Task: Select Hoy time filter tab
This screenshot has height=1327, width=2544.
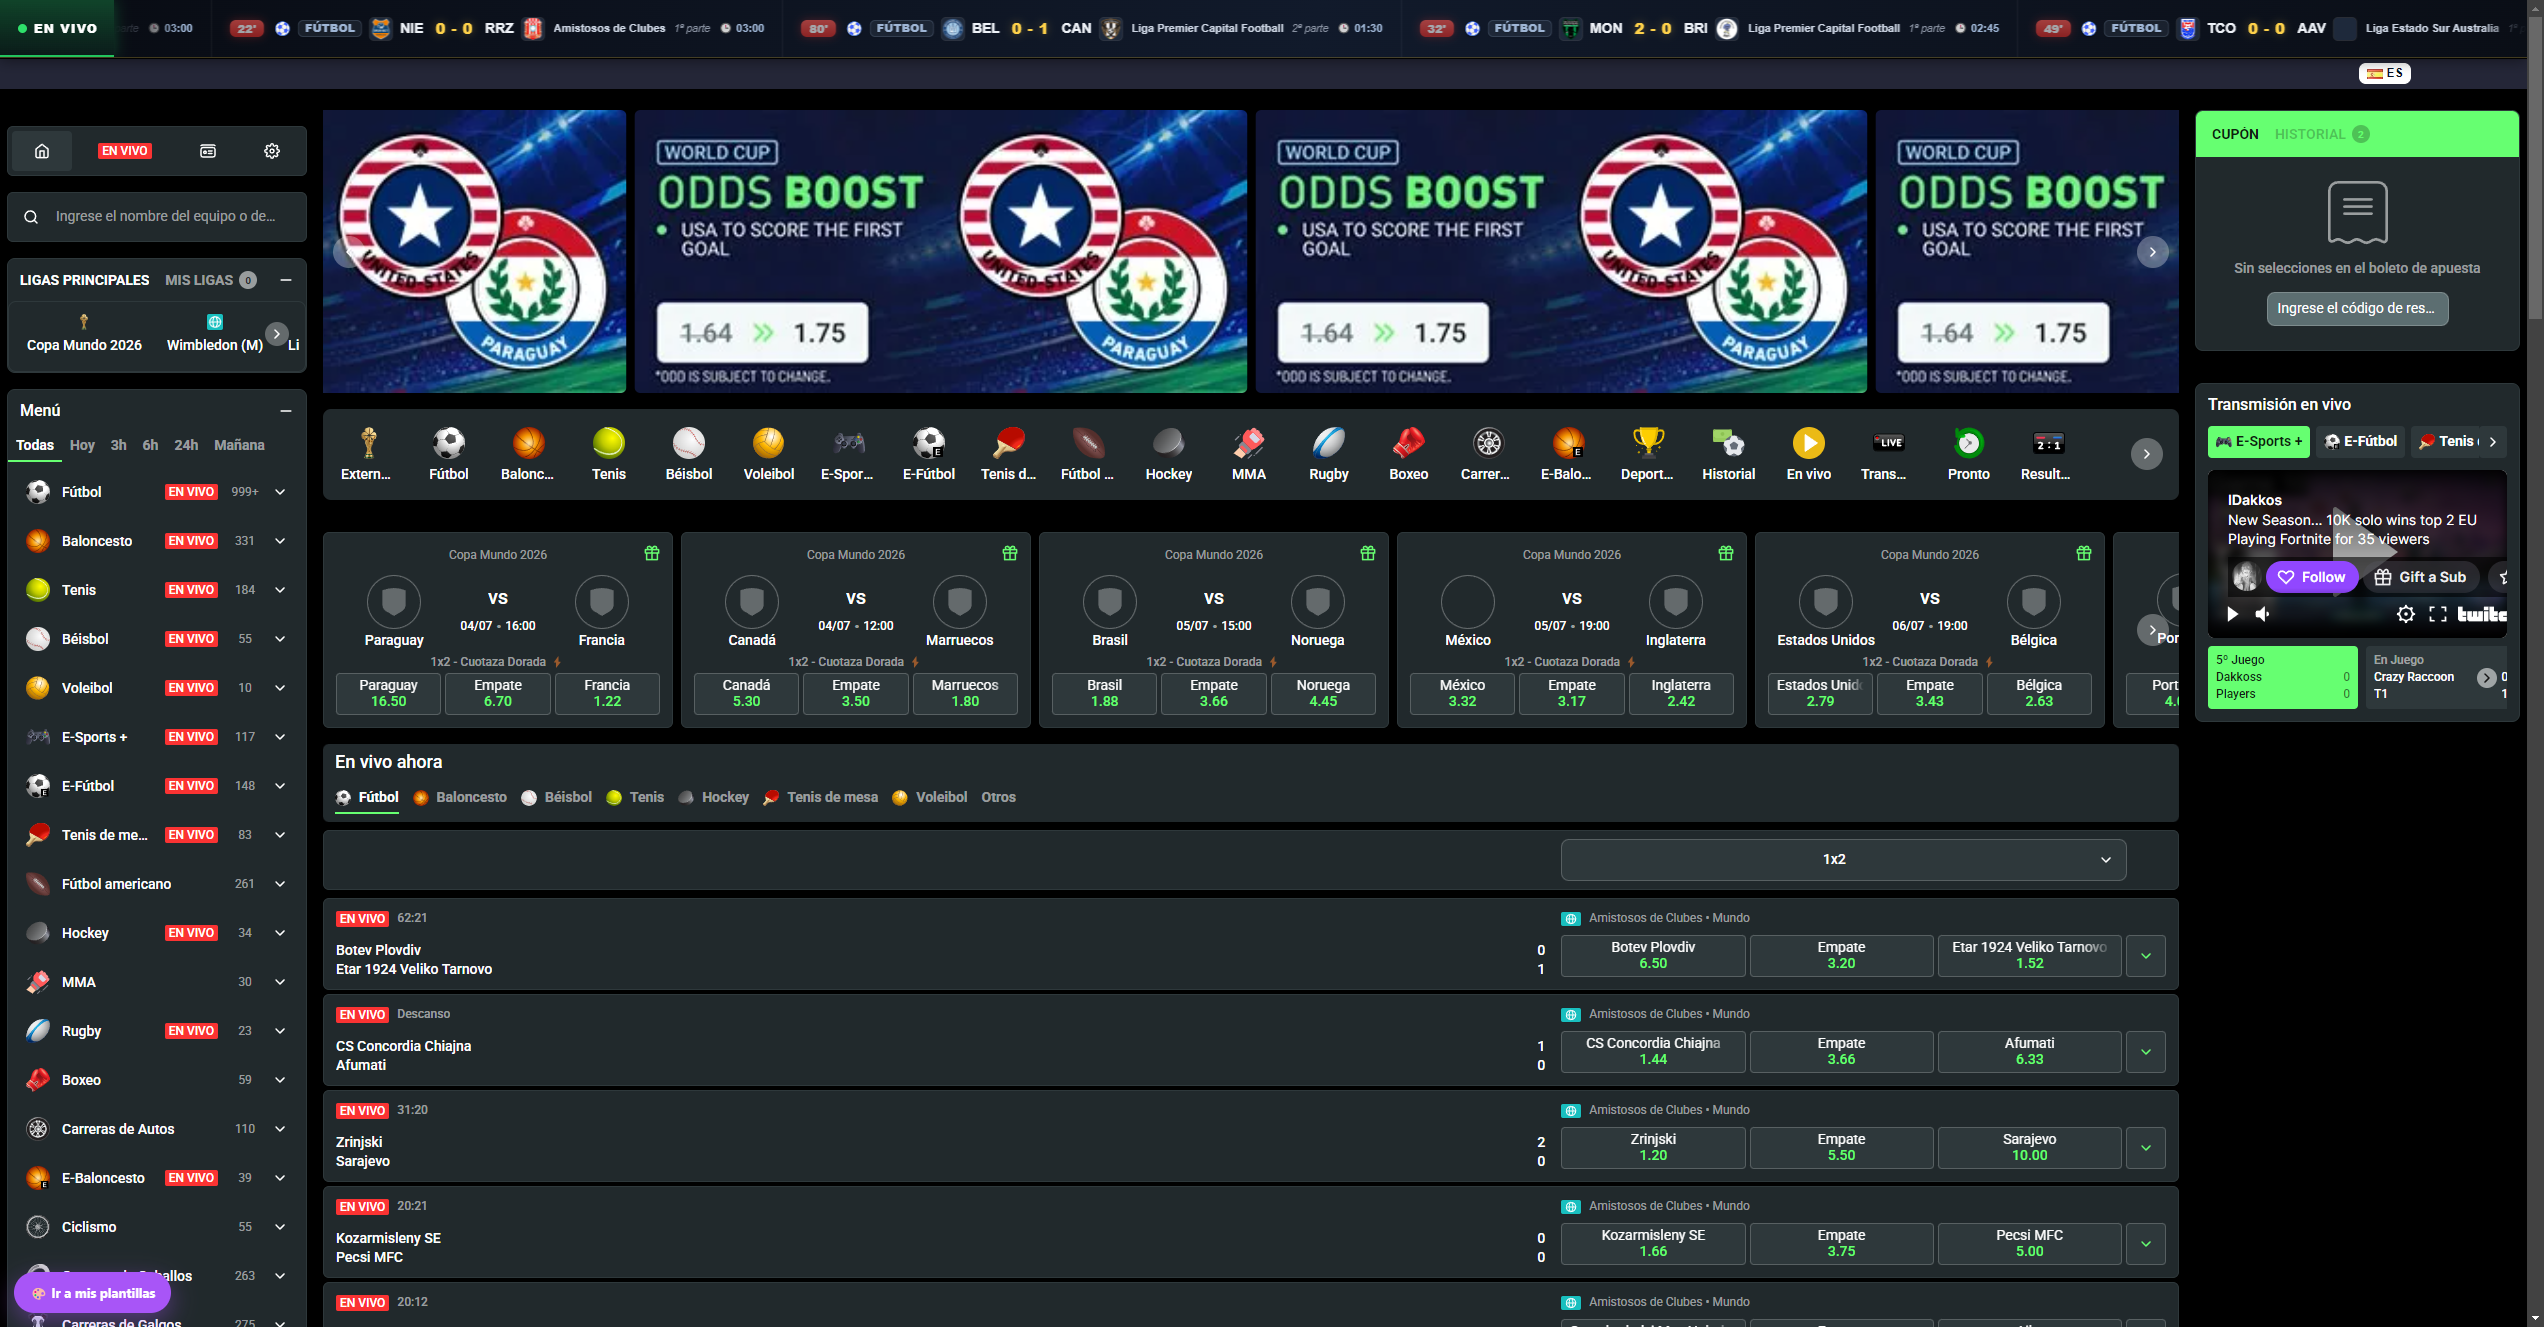Action: tap(82, 445)
